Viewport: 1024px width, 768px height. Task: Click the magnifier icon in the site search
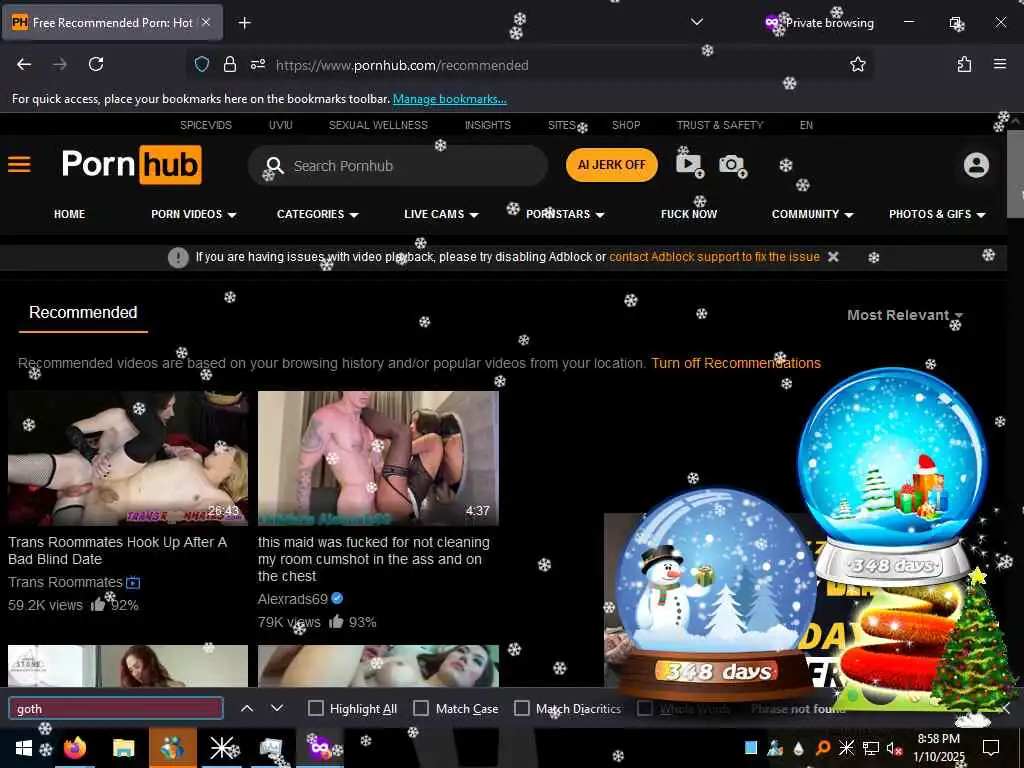click(275, 165)
